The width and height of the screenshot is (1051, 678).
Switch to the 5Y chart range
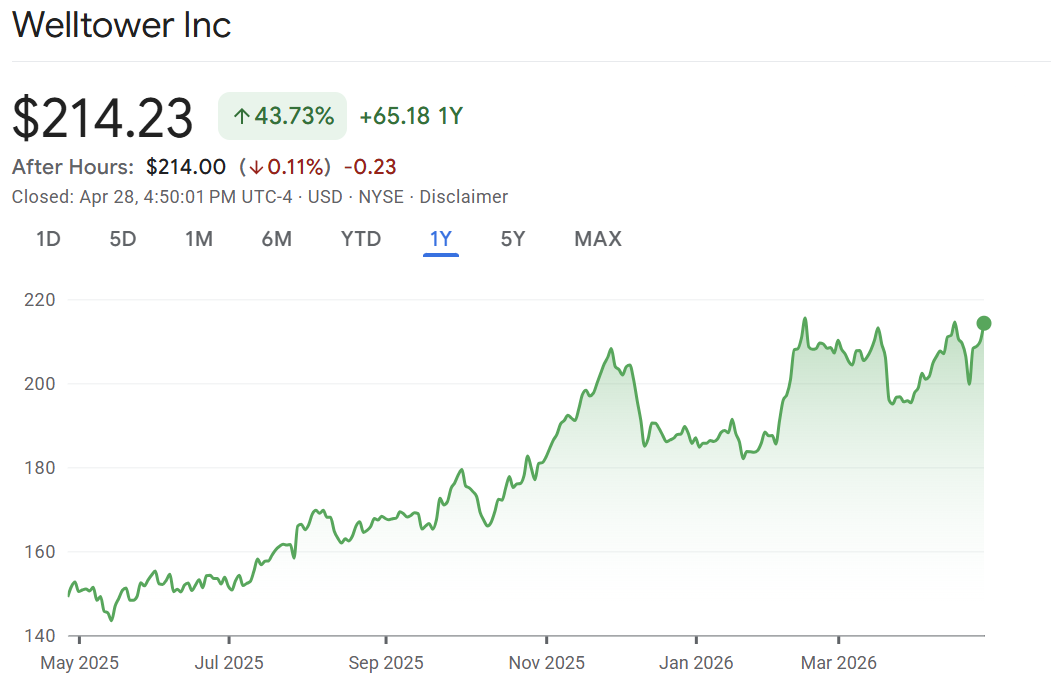513,239
